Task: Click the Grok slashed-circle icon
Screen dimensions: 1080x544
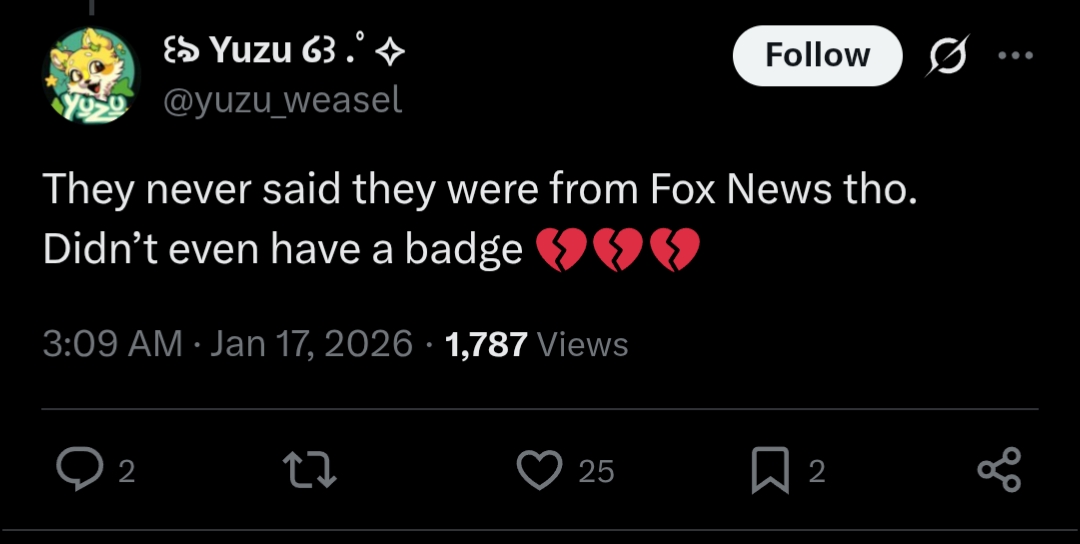Action: pyautogui.click(x=944, y=56)
